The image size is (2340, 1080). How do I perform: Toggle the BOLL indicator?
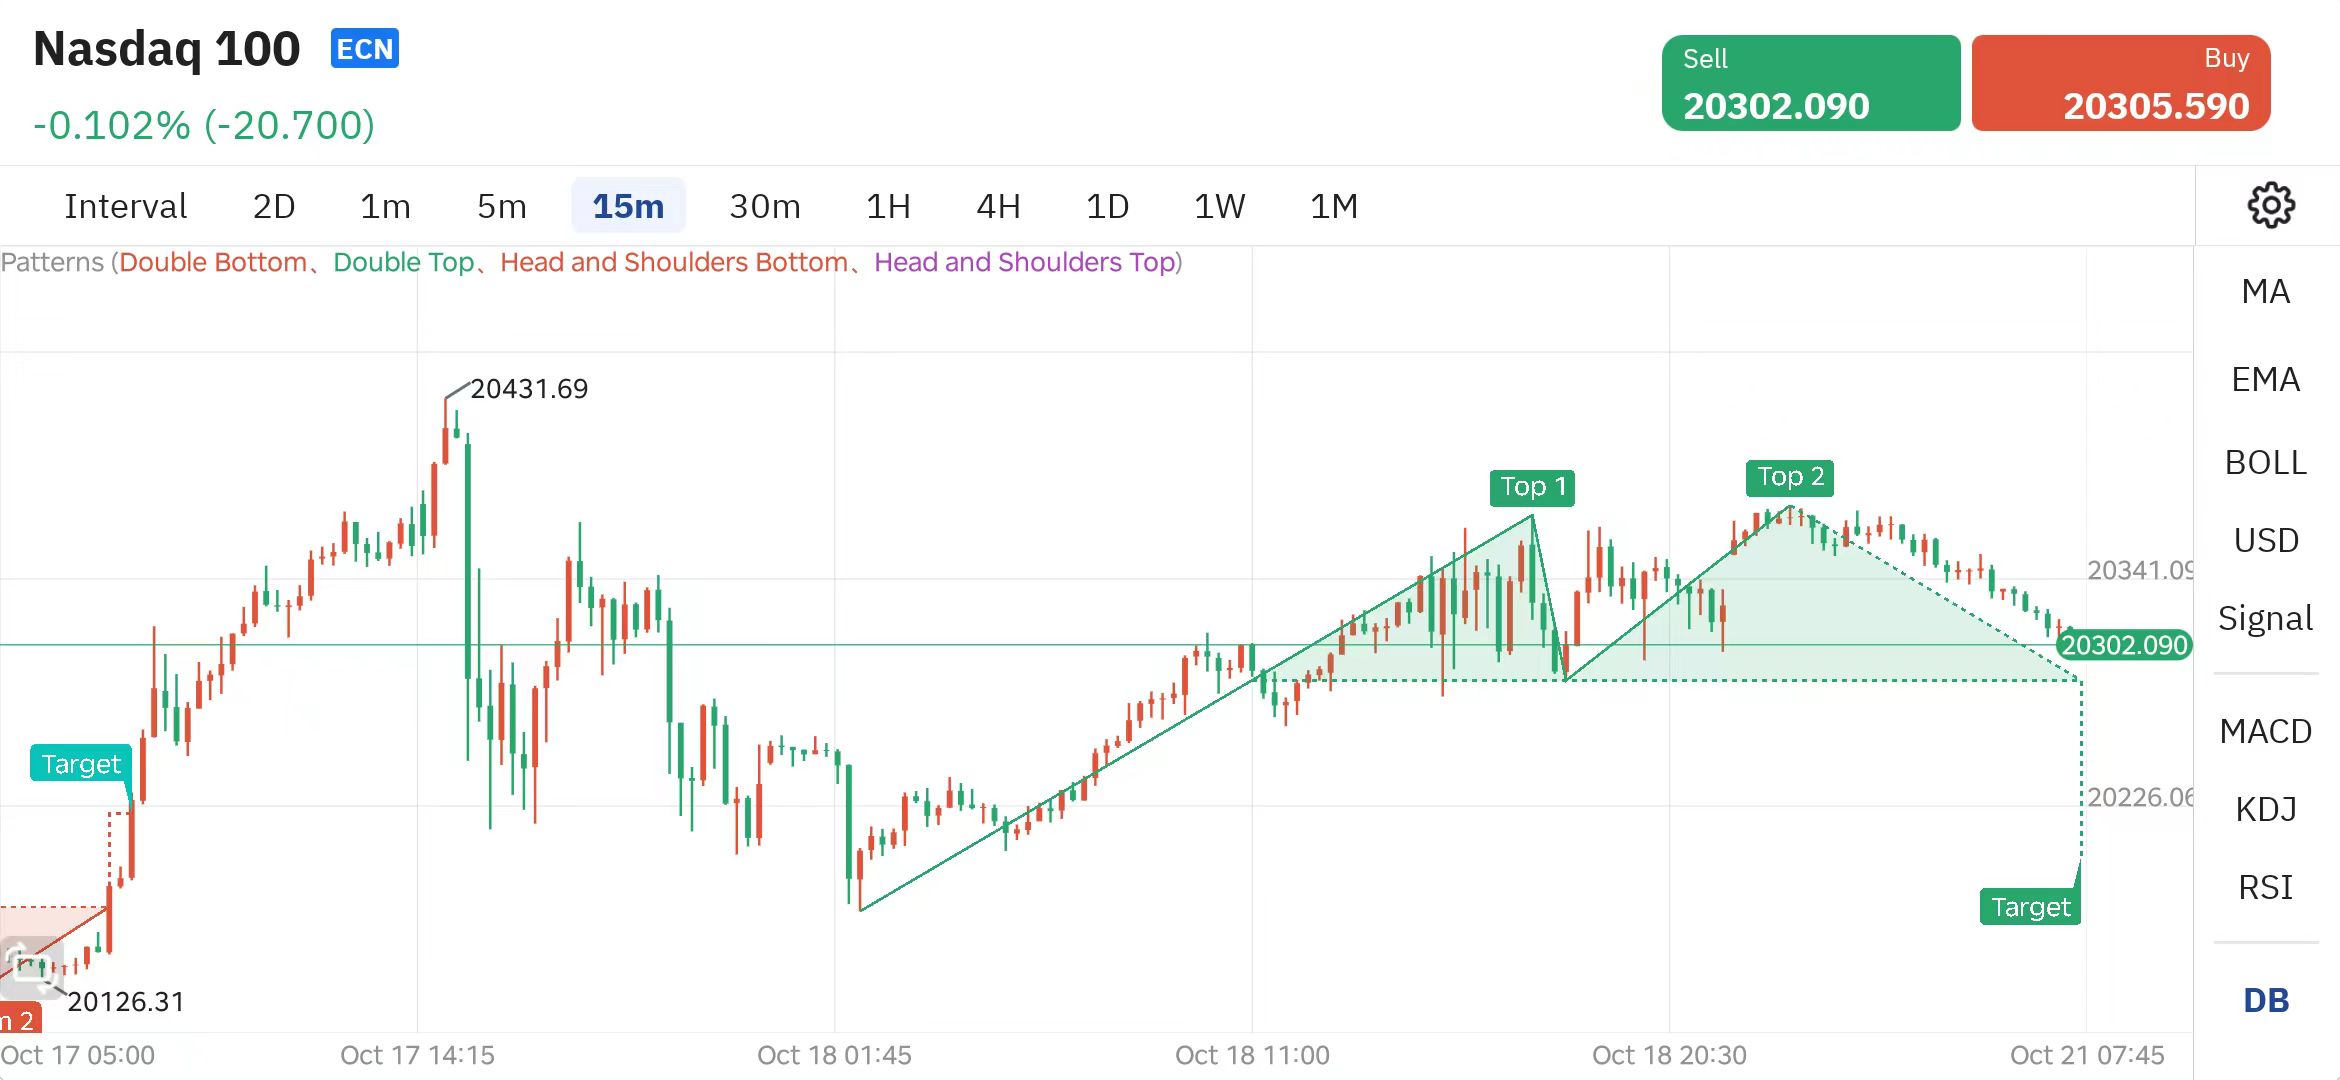(x=2265, y=463)
